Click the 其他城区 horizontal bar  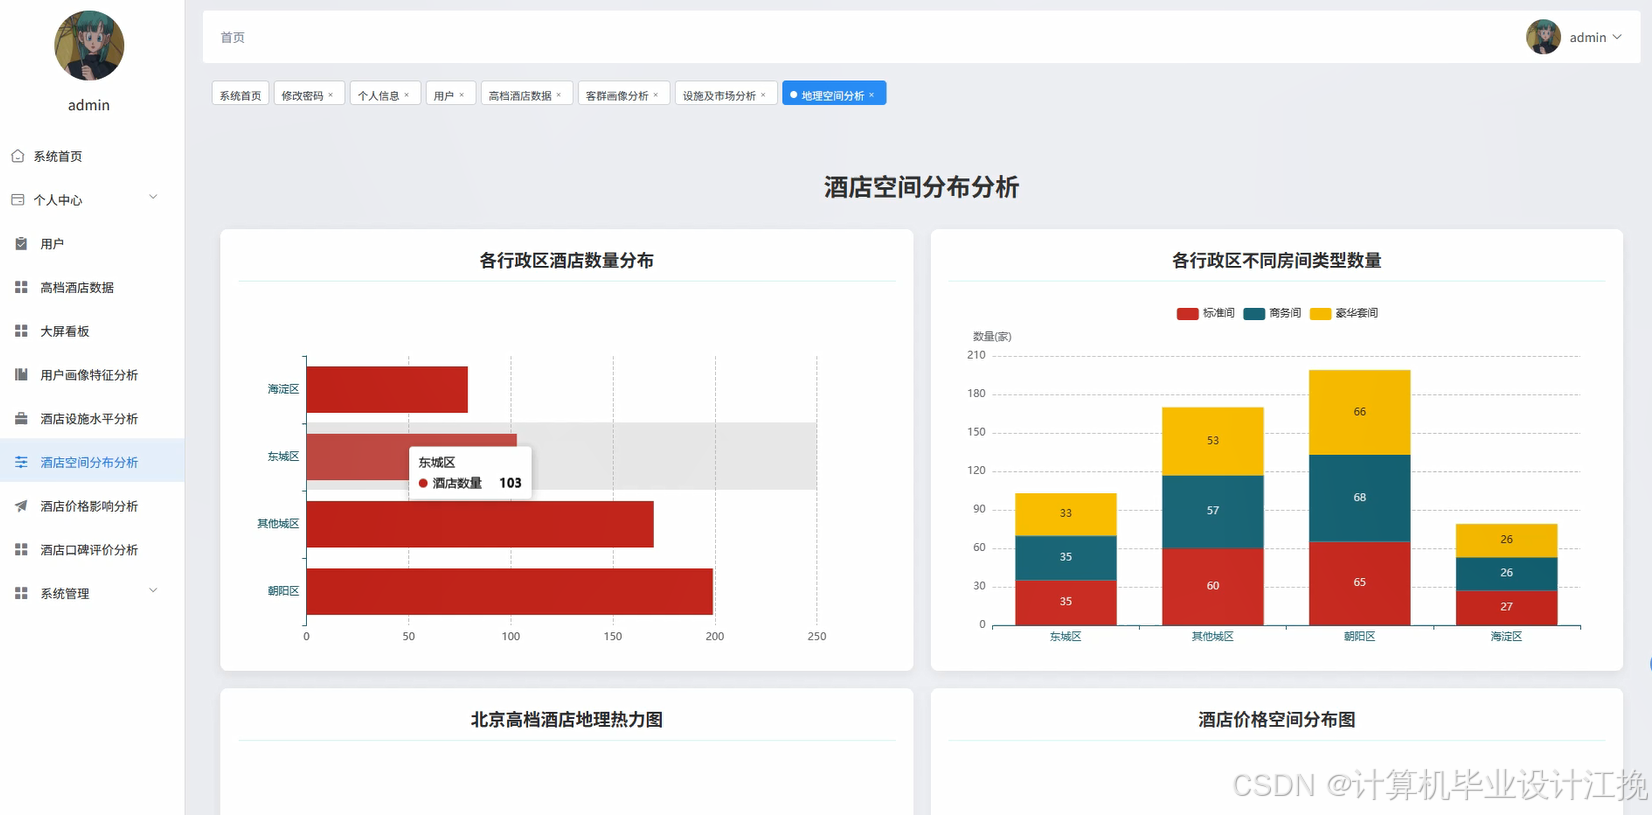(480, 524)
